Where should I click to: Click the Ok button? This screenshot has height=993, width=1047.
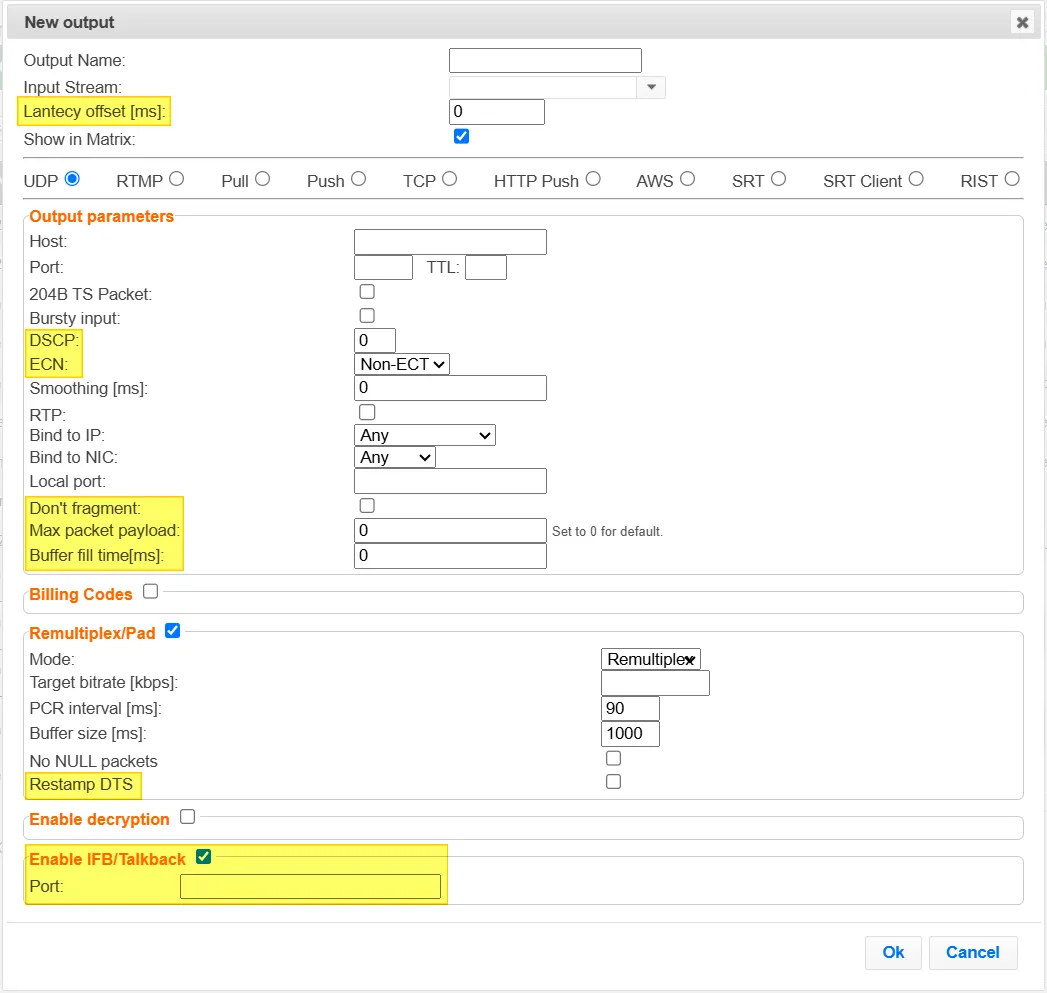(893, 952)
